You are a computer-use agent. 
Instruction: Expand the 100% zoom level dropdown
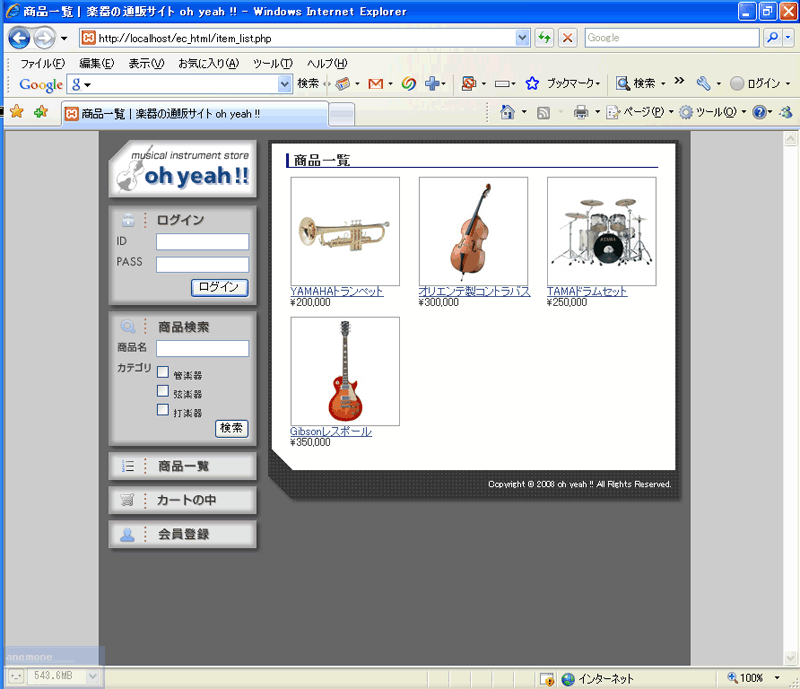777,678
